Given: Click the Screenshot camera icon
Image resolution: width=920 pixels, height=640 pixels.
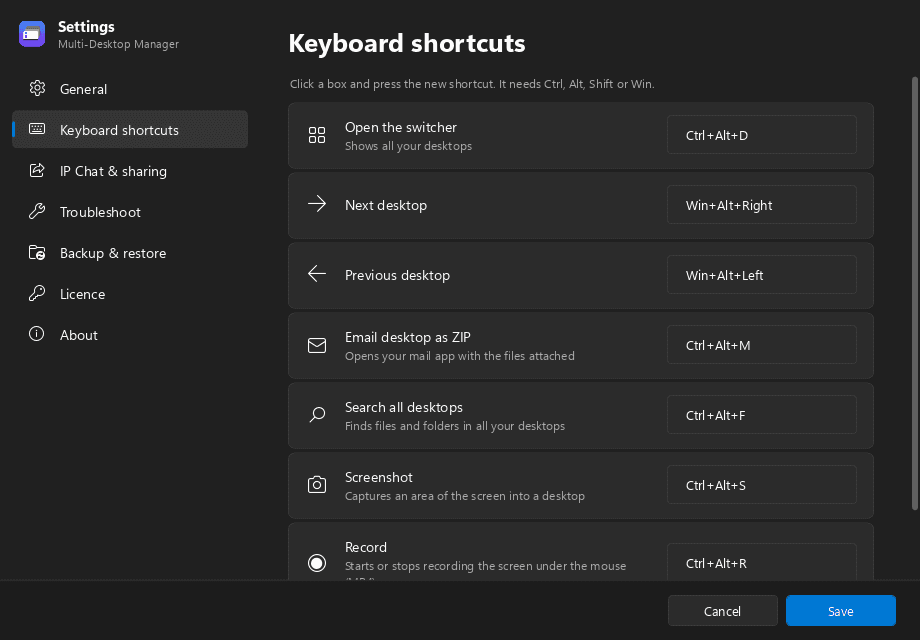Looking at the screenshot, I should (317, 485).
